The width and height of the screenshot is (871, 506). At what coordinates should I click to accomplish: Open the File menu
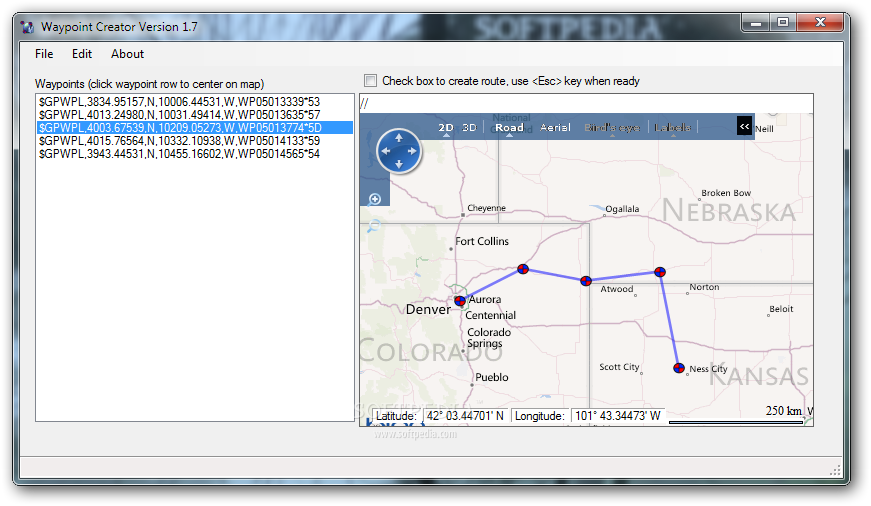point(44,54)
